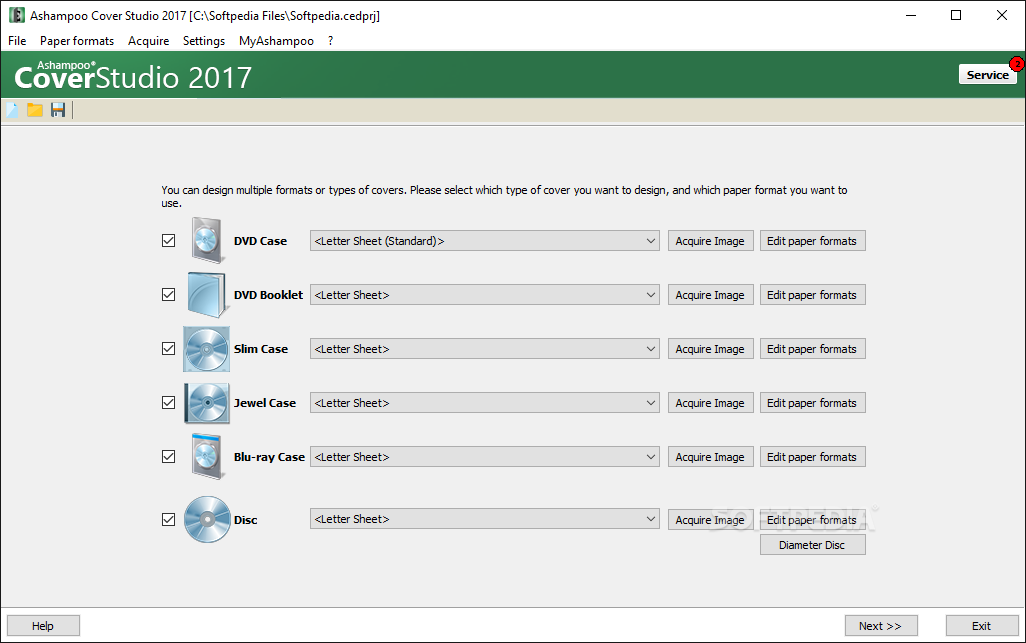
Task: Proceed with the Next >> button
Action: pos(881,626)
